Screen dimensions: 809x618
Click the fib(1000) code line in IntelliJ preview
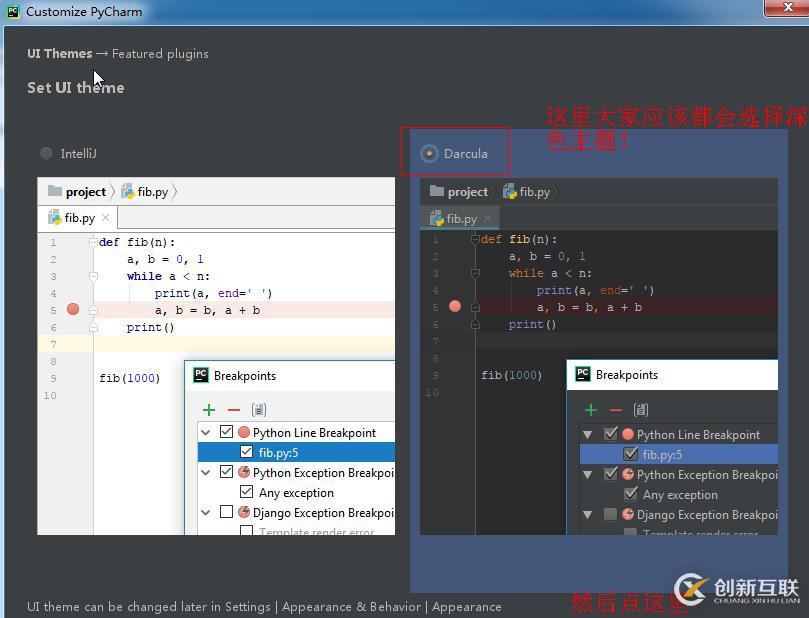point(130,378)
